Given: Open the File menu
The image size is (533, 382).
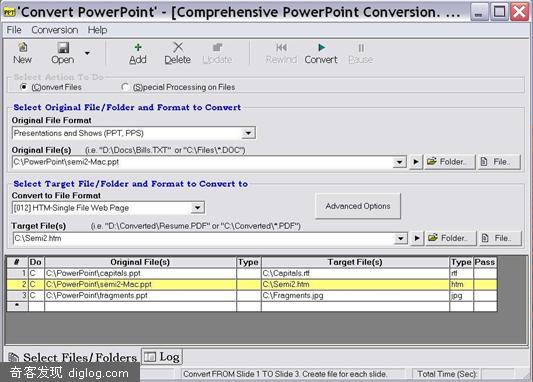Looking at the screenshot, I should pyautogui.click(x=14, y=30).
